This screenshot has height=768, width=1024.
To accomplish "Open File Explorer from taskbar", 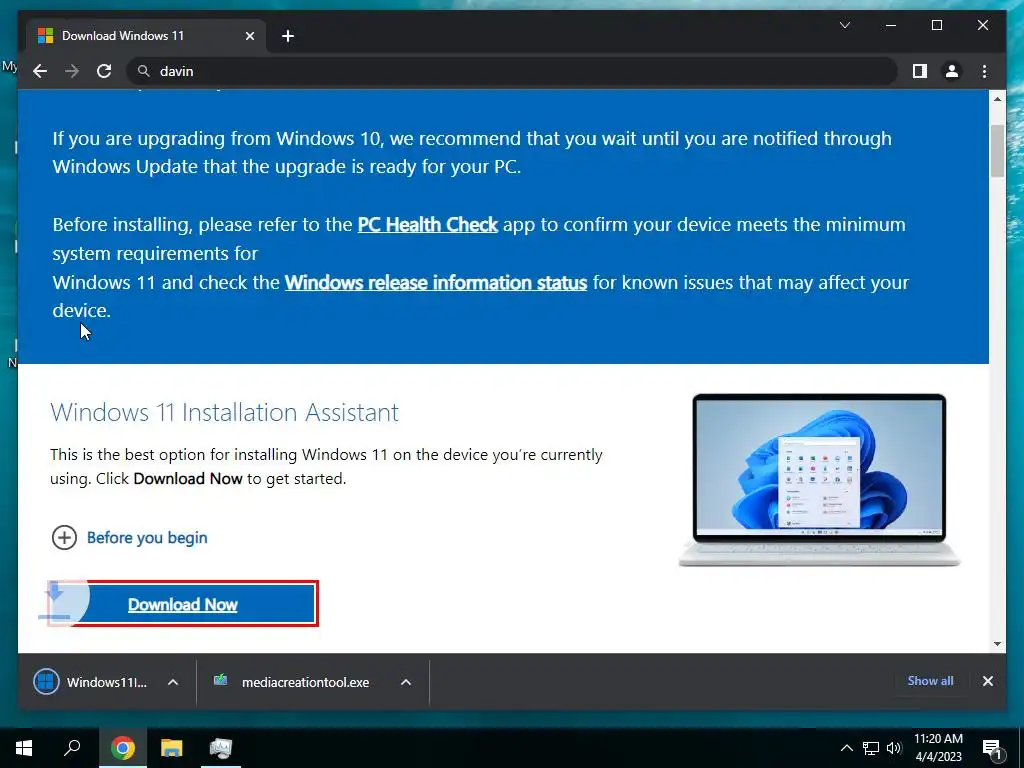I will tap(172, 748).
